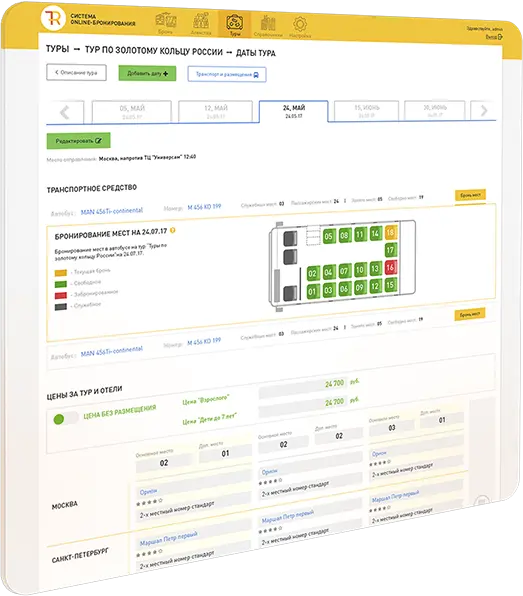Click the Редактировать button
Screen dimensions: 523x596
click(78, 141)
